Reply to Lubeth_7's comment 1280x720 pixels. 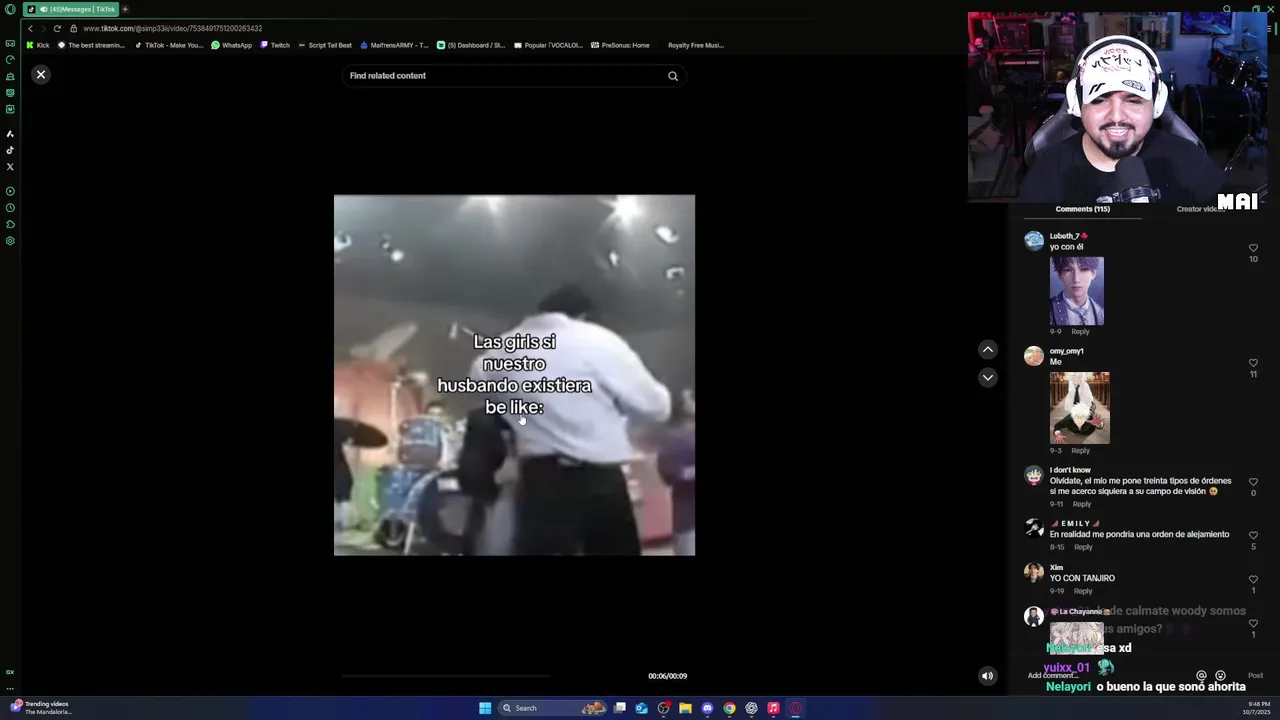[1080, 332]
